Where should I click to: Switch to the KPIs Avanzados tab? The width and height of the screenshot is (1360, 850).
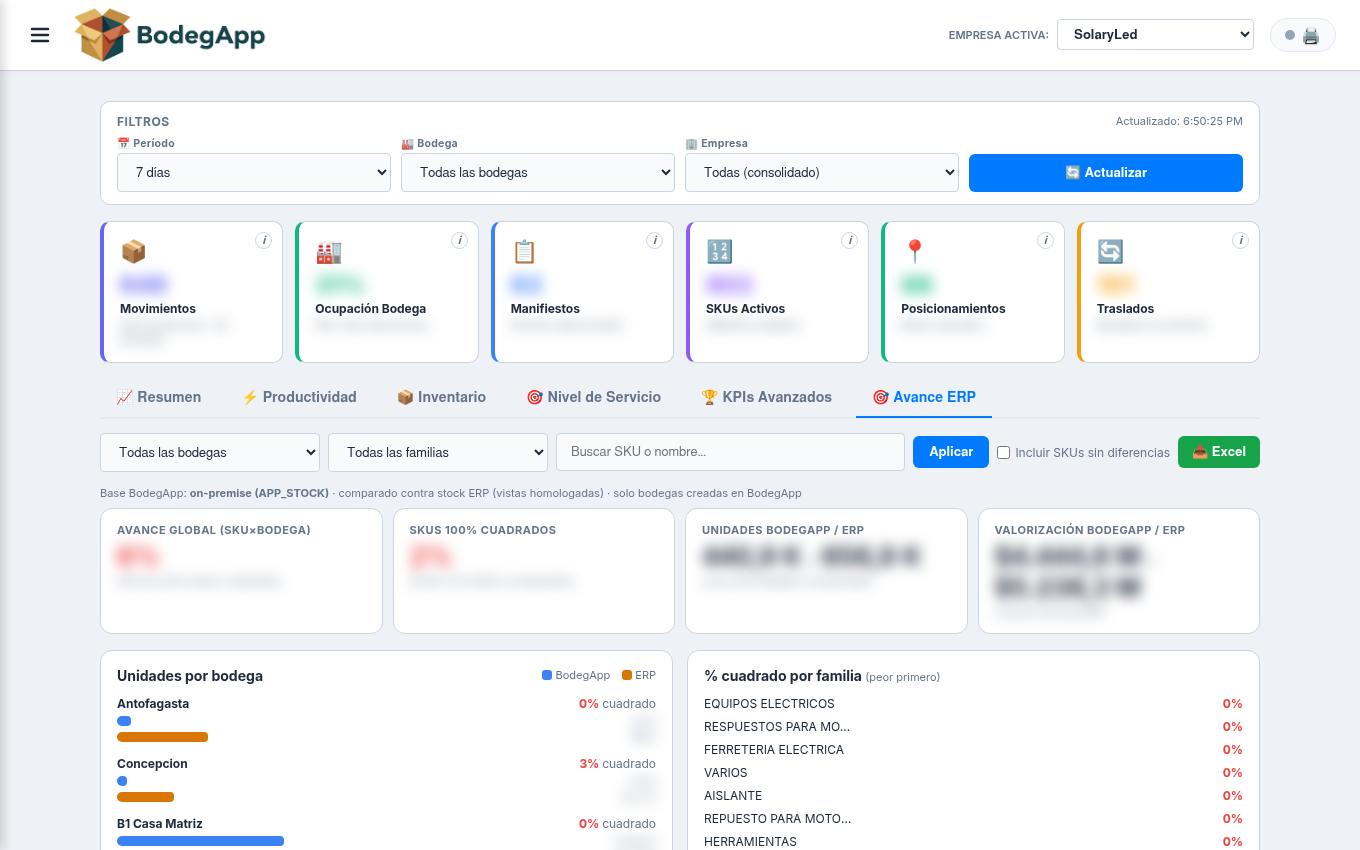[767, 397]
